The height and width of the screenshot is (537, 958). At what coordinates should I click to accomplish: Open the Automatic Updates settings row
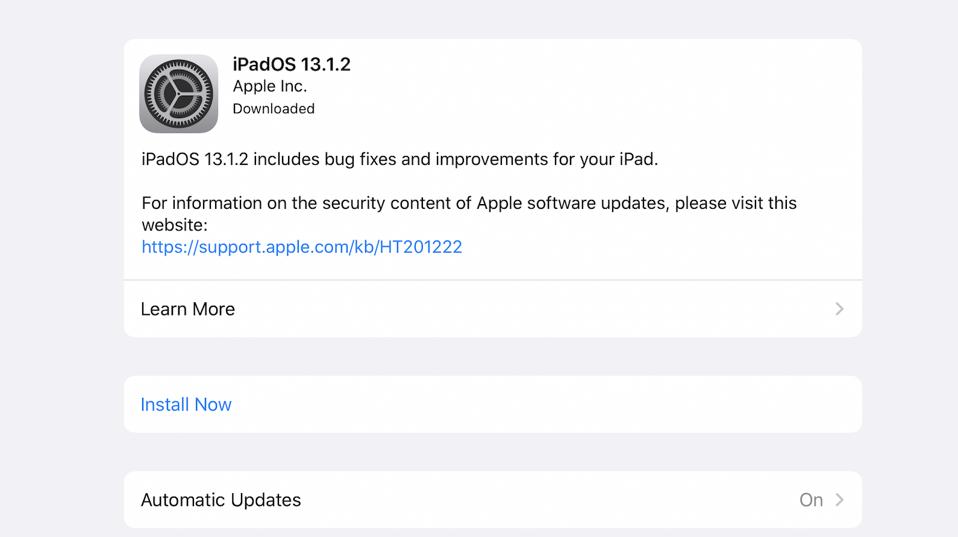(x=492, y=500)
